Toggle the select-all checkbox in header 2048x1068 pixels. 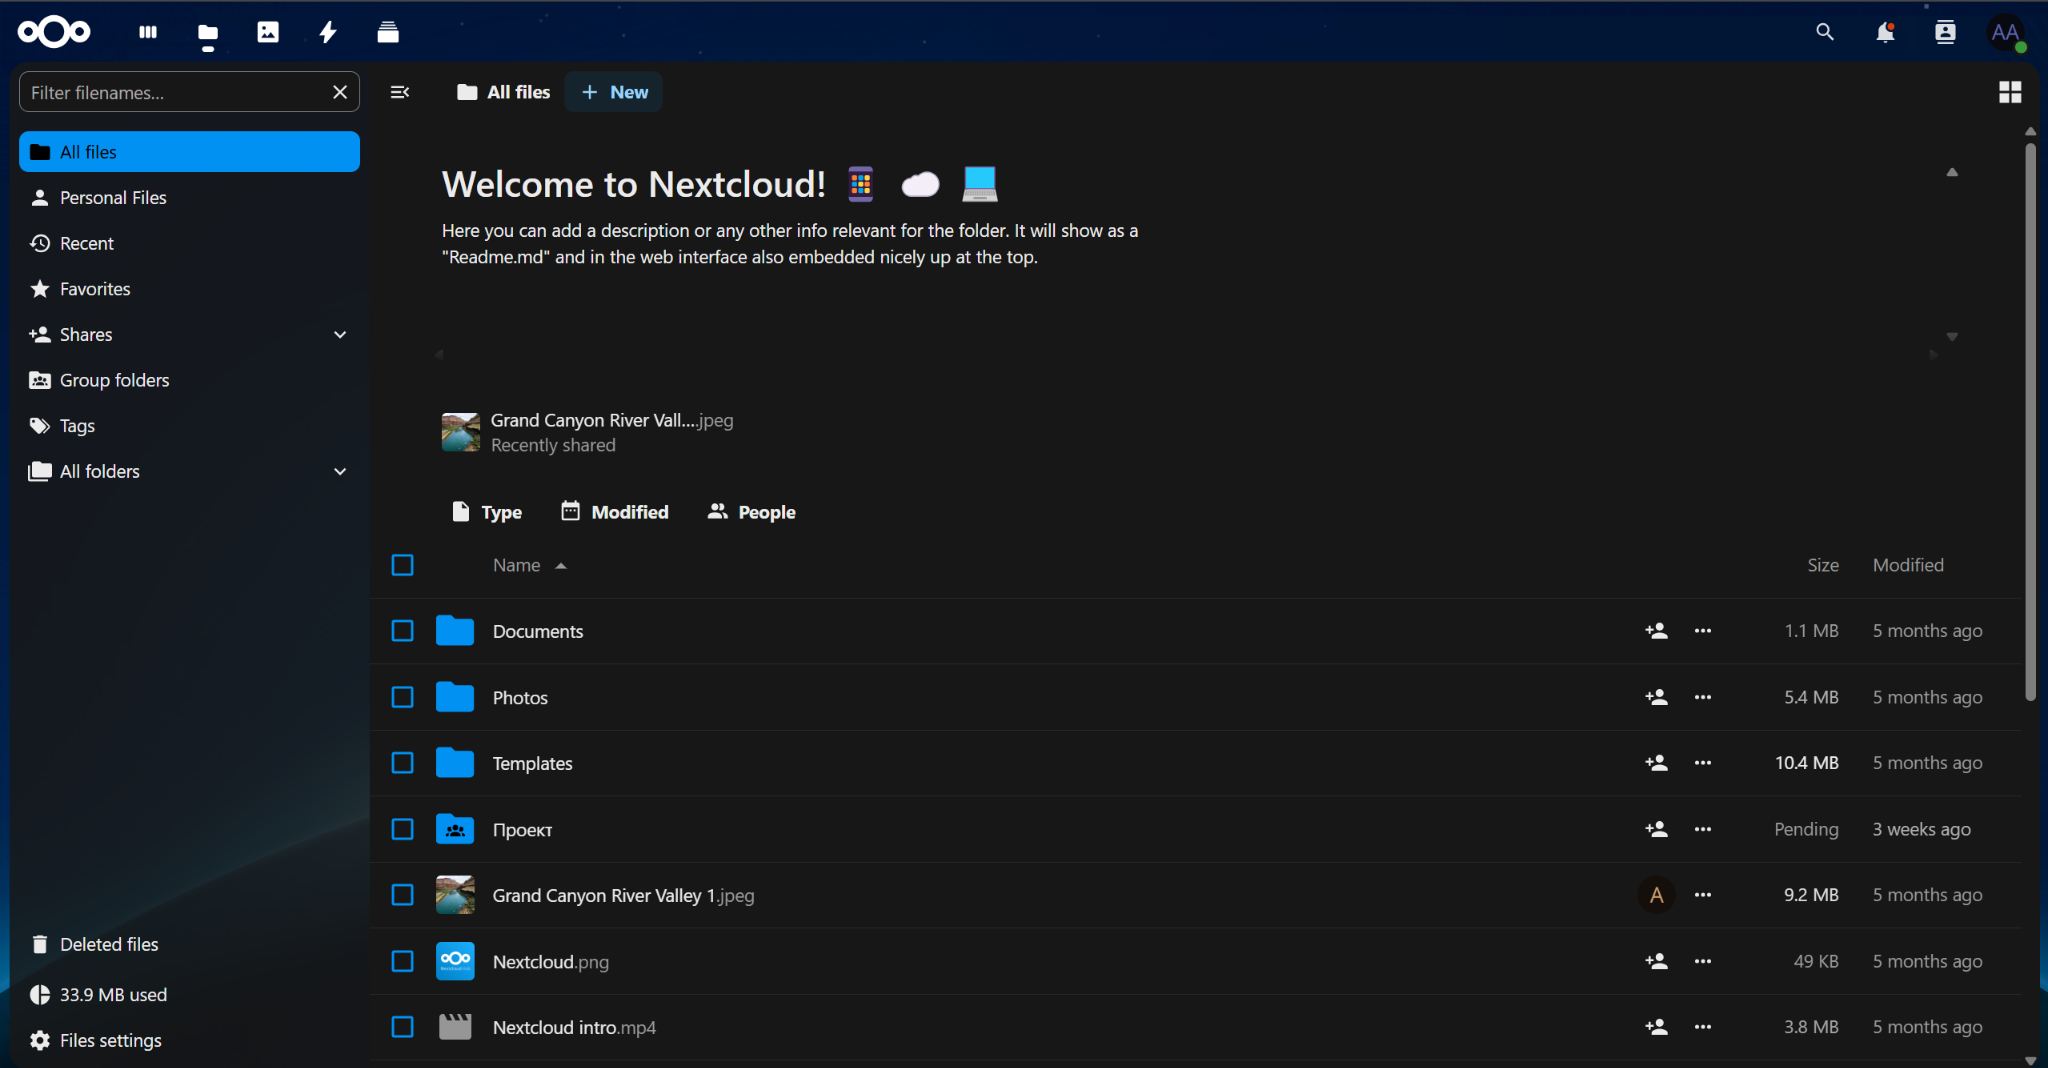tap(402, 565)
